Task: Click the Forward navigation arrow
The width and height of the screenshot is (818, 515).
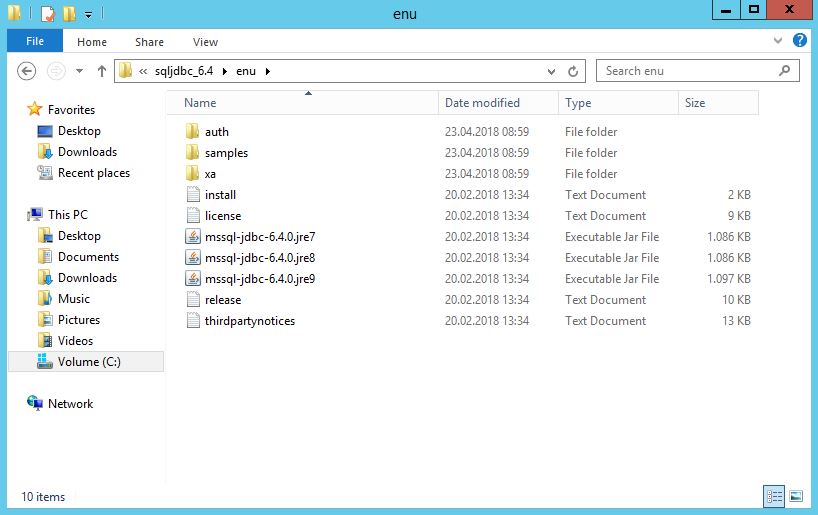Action: point(56,71)
